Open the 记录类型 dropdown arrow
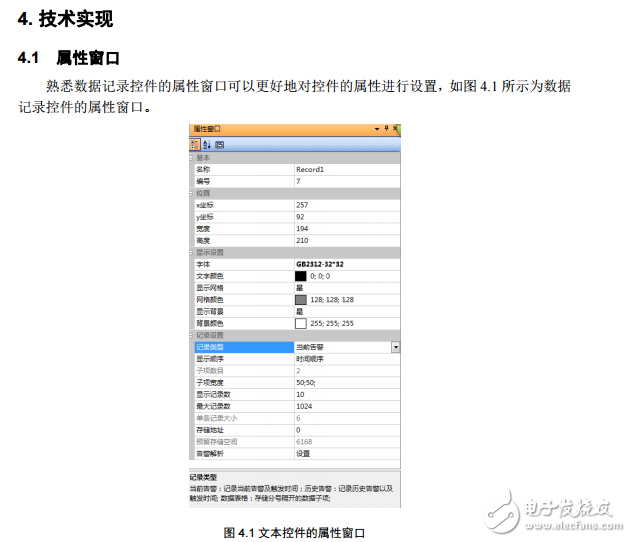The height and width of the screenshot is (542, 631). (396, 347)
